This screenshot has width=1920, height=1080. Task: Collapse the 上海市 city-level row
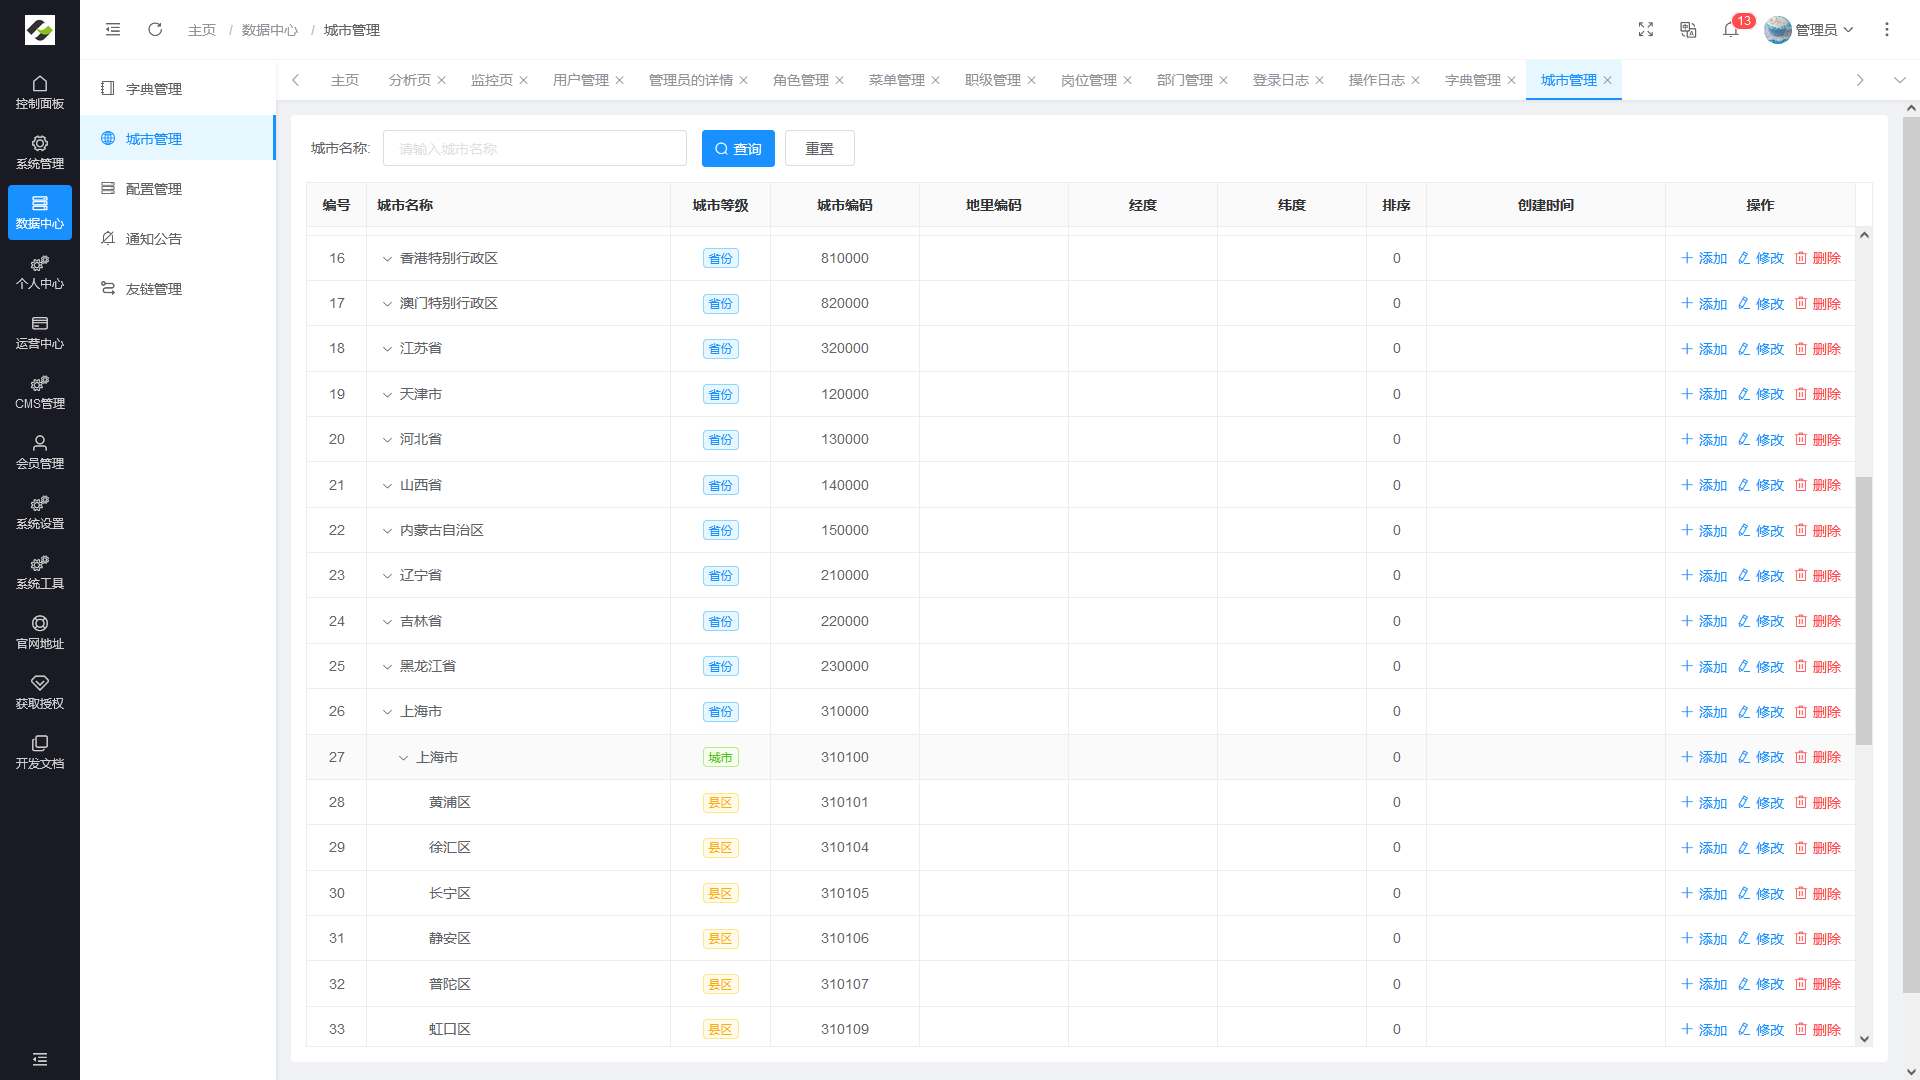click(x=403, y=758)
